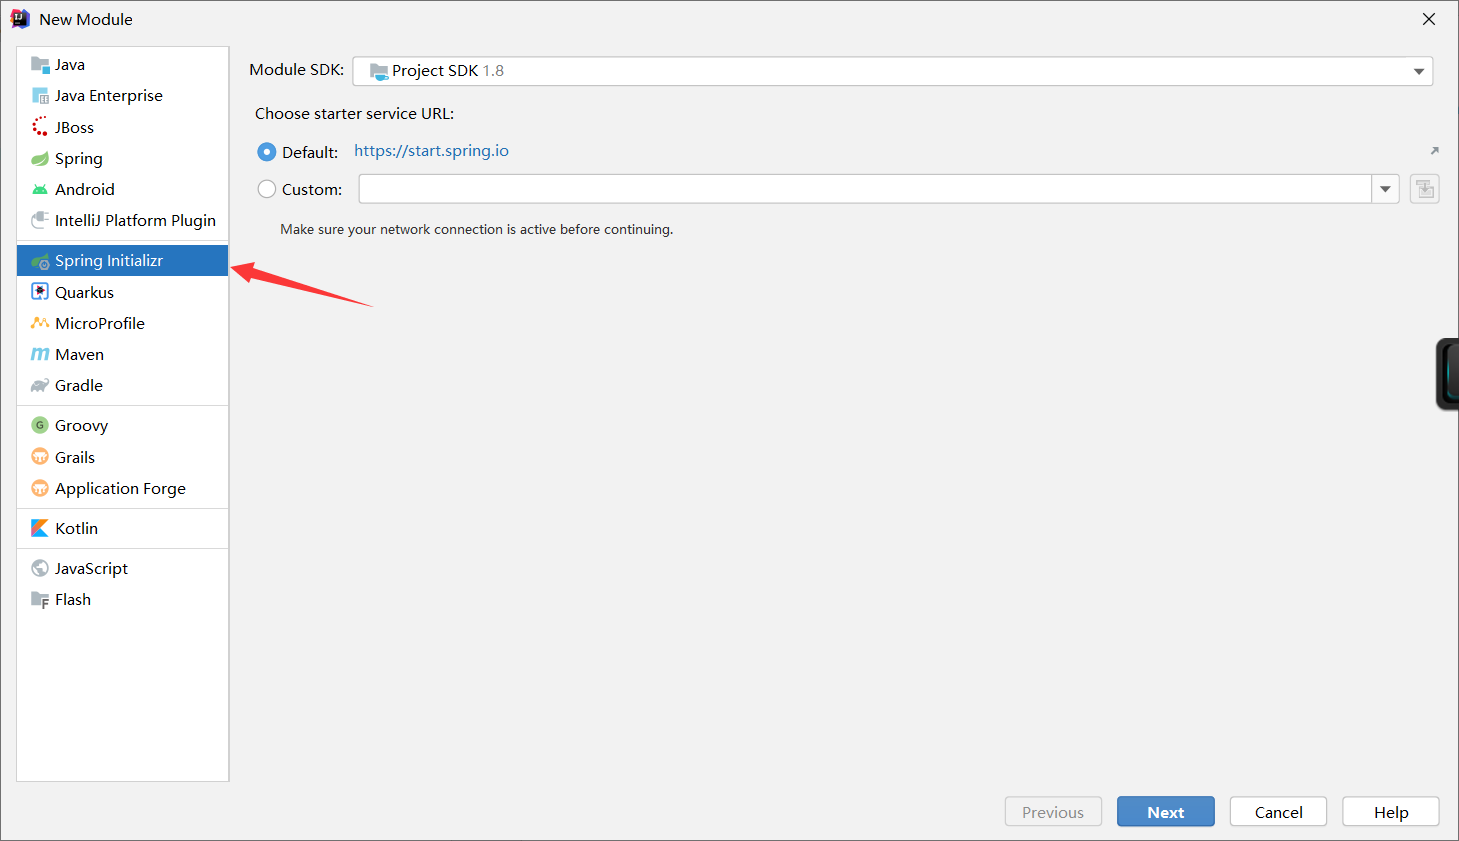Select the Android list entry
1459x841 pixels.
coord(123,190)
